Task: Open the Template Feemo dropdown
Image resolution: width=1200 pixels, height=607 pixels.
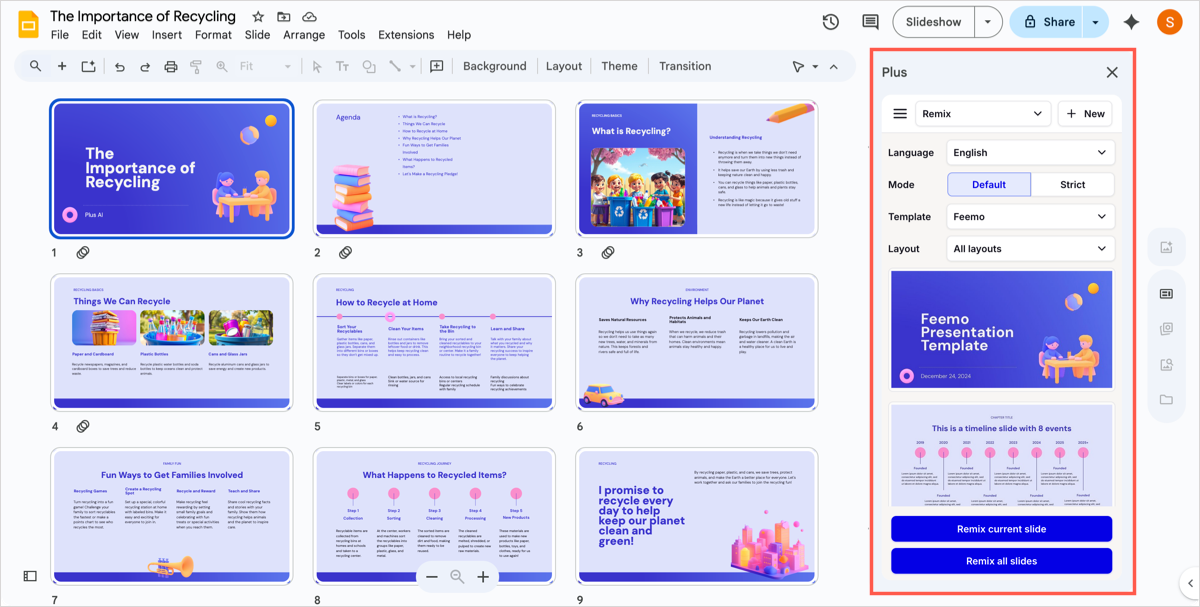Action: point(1030,216)
